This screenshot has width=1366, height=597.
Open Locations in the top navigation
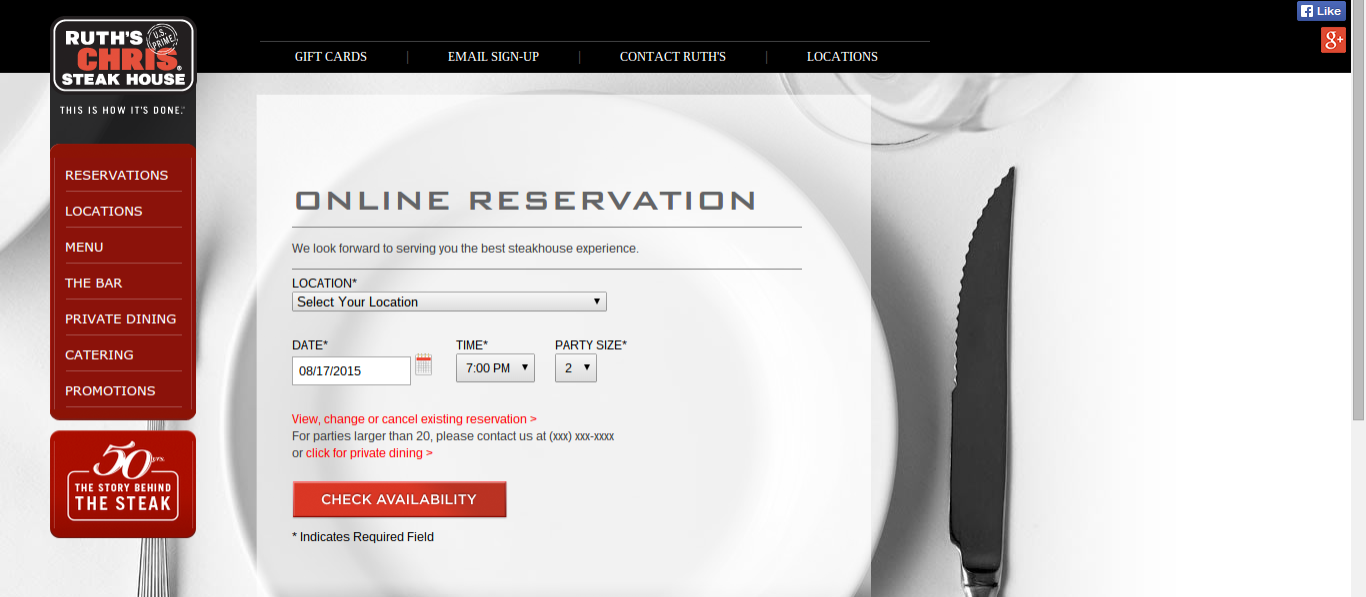coord(842,57)
